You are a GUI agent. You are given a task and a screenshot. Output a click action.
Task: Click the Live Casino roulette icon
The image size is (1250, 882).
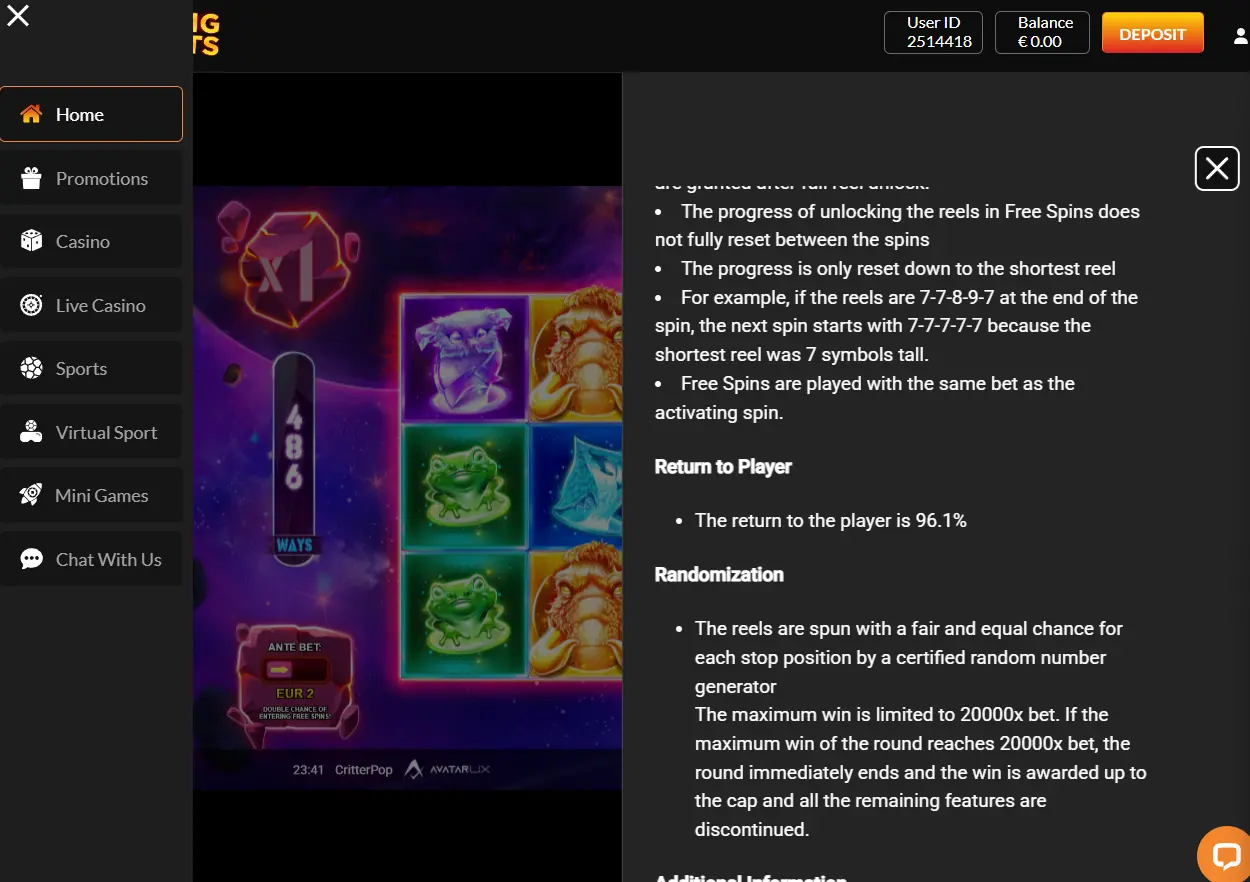pyautogui.click(x=31, y=305)
